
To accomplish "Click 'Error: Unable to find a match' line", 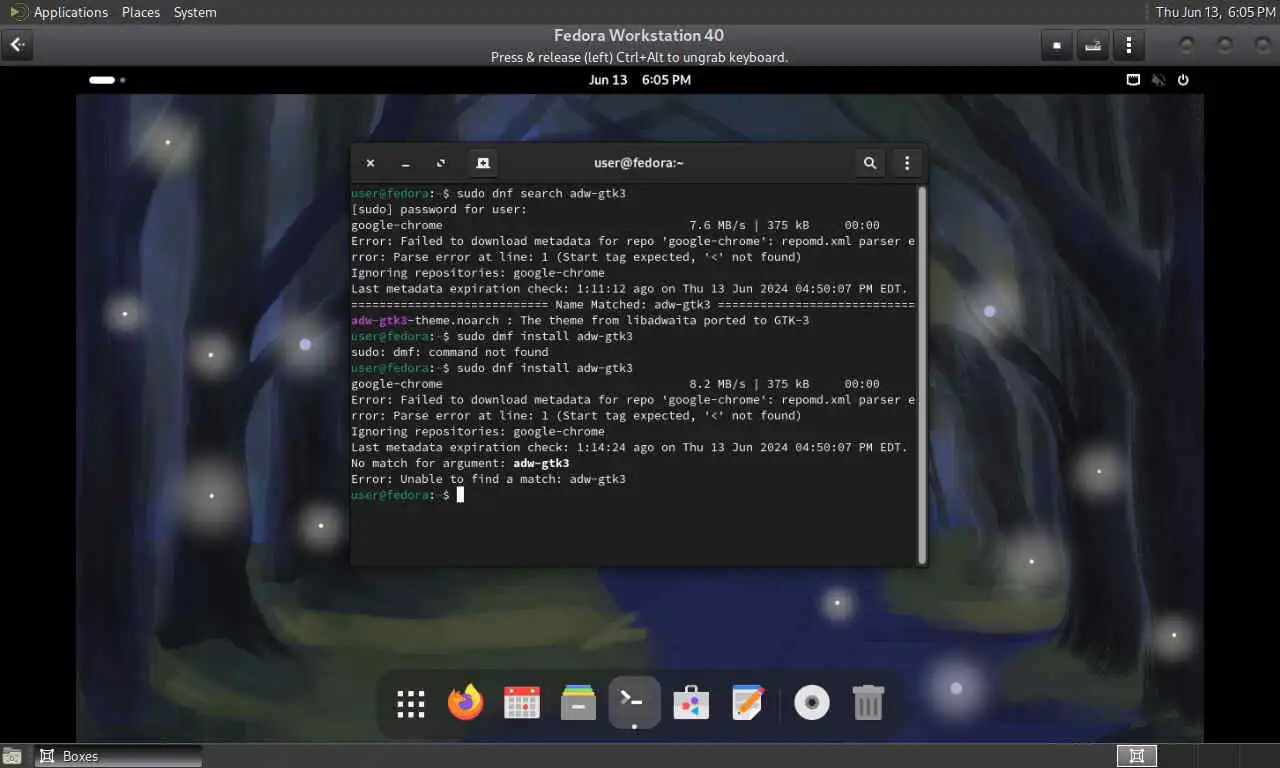I will [x=488, y=479].
